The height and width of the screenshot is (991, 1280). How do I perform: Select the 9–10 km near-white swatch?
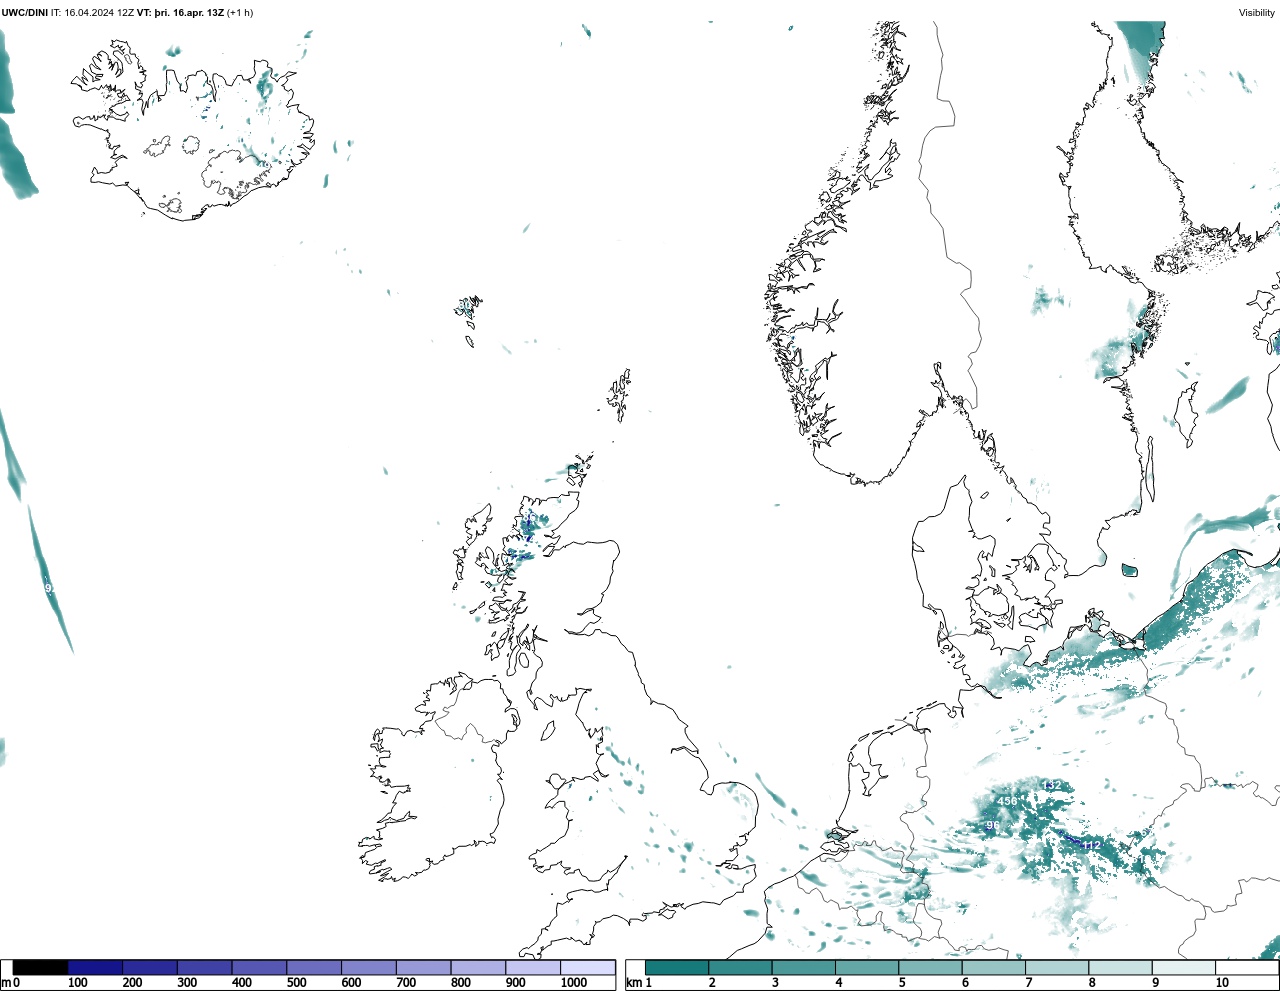pos(1183,967)
